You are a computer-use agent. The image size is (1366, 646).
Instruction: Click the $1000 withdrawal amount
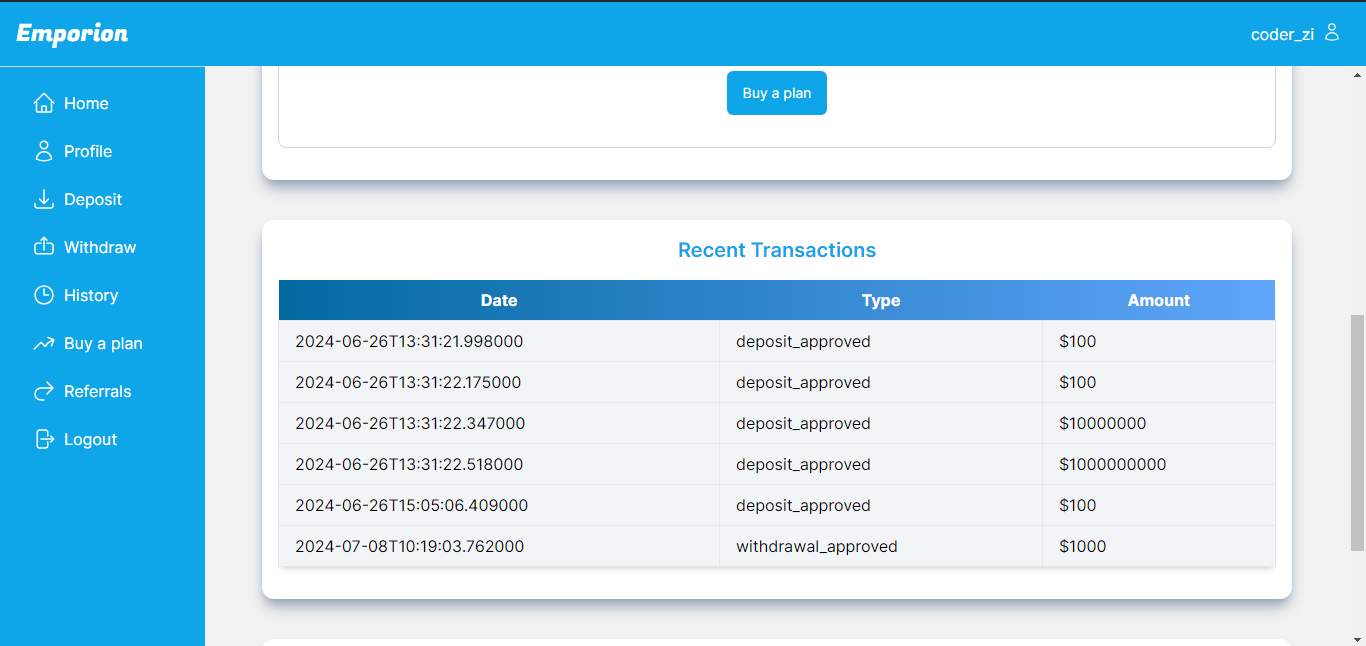tap(1083, 546)
